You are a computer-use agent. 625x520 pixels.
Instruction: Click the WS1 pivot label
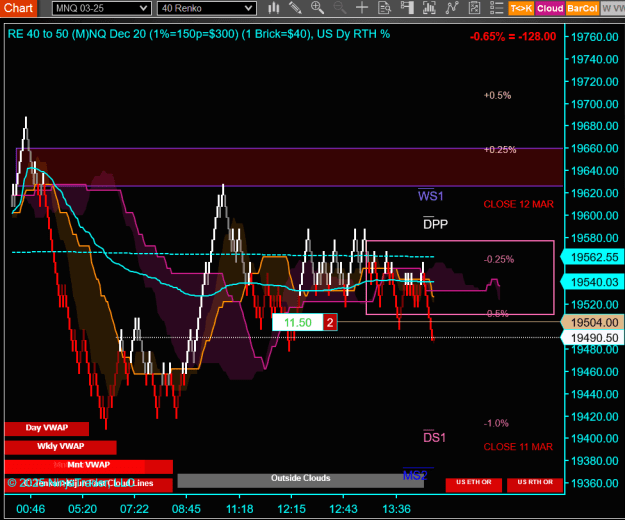coord(430,196)
